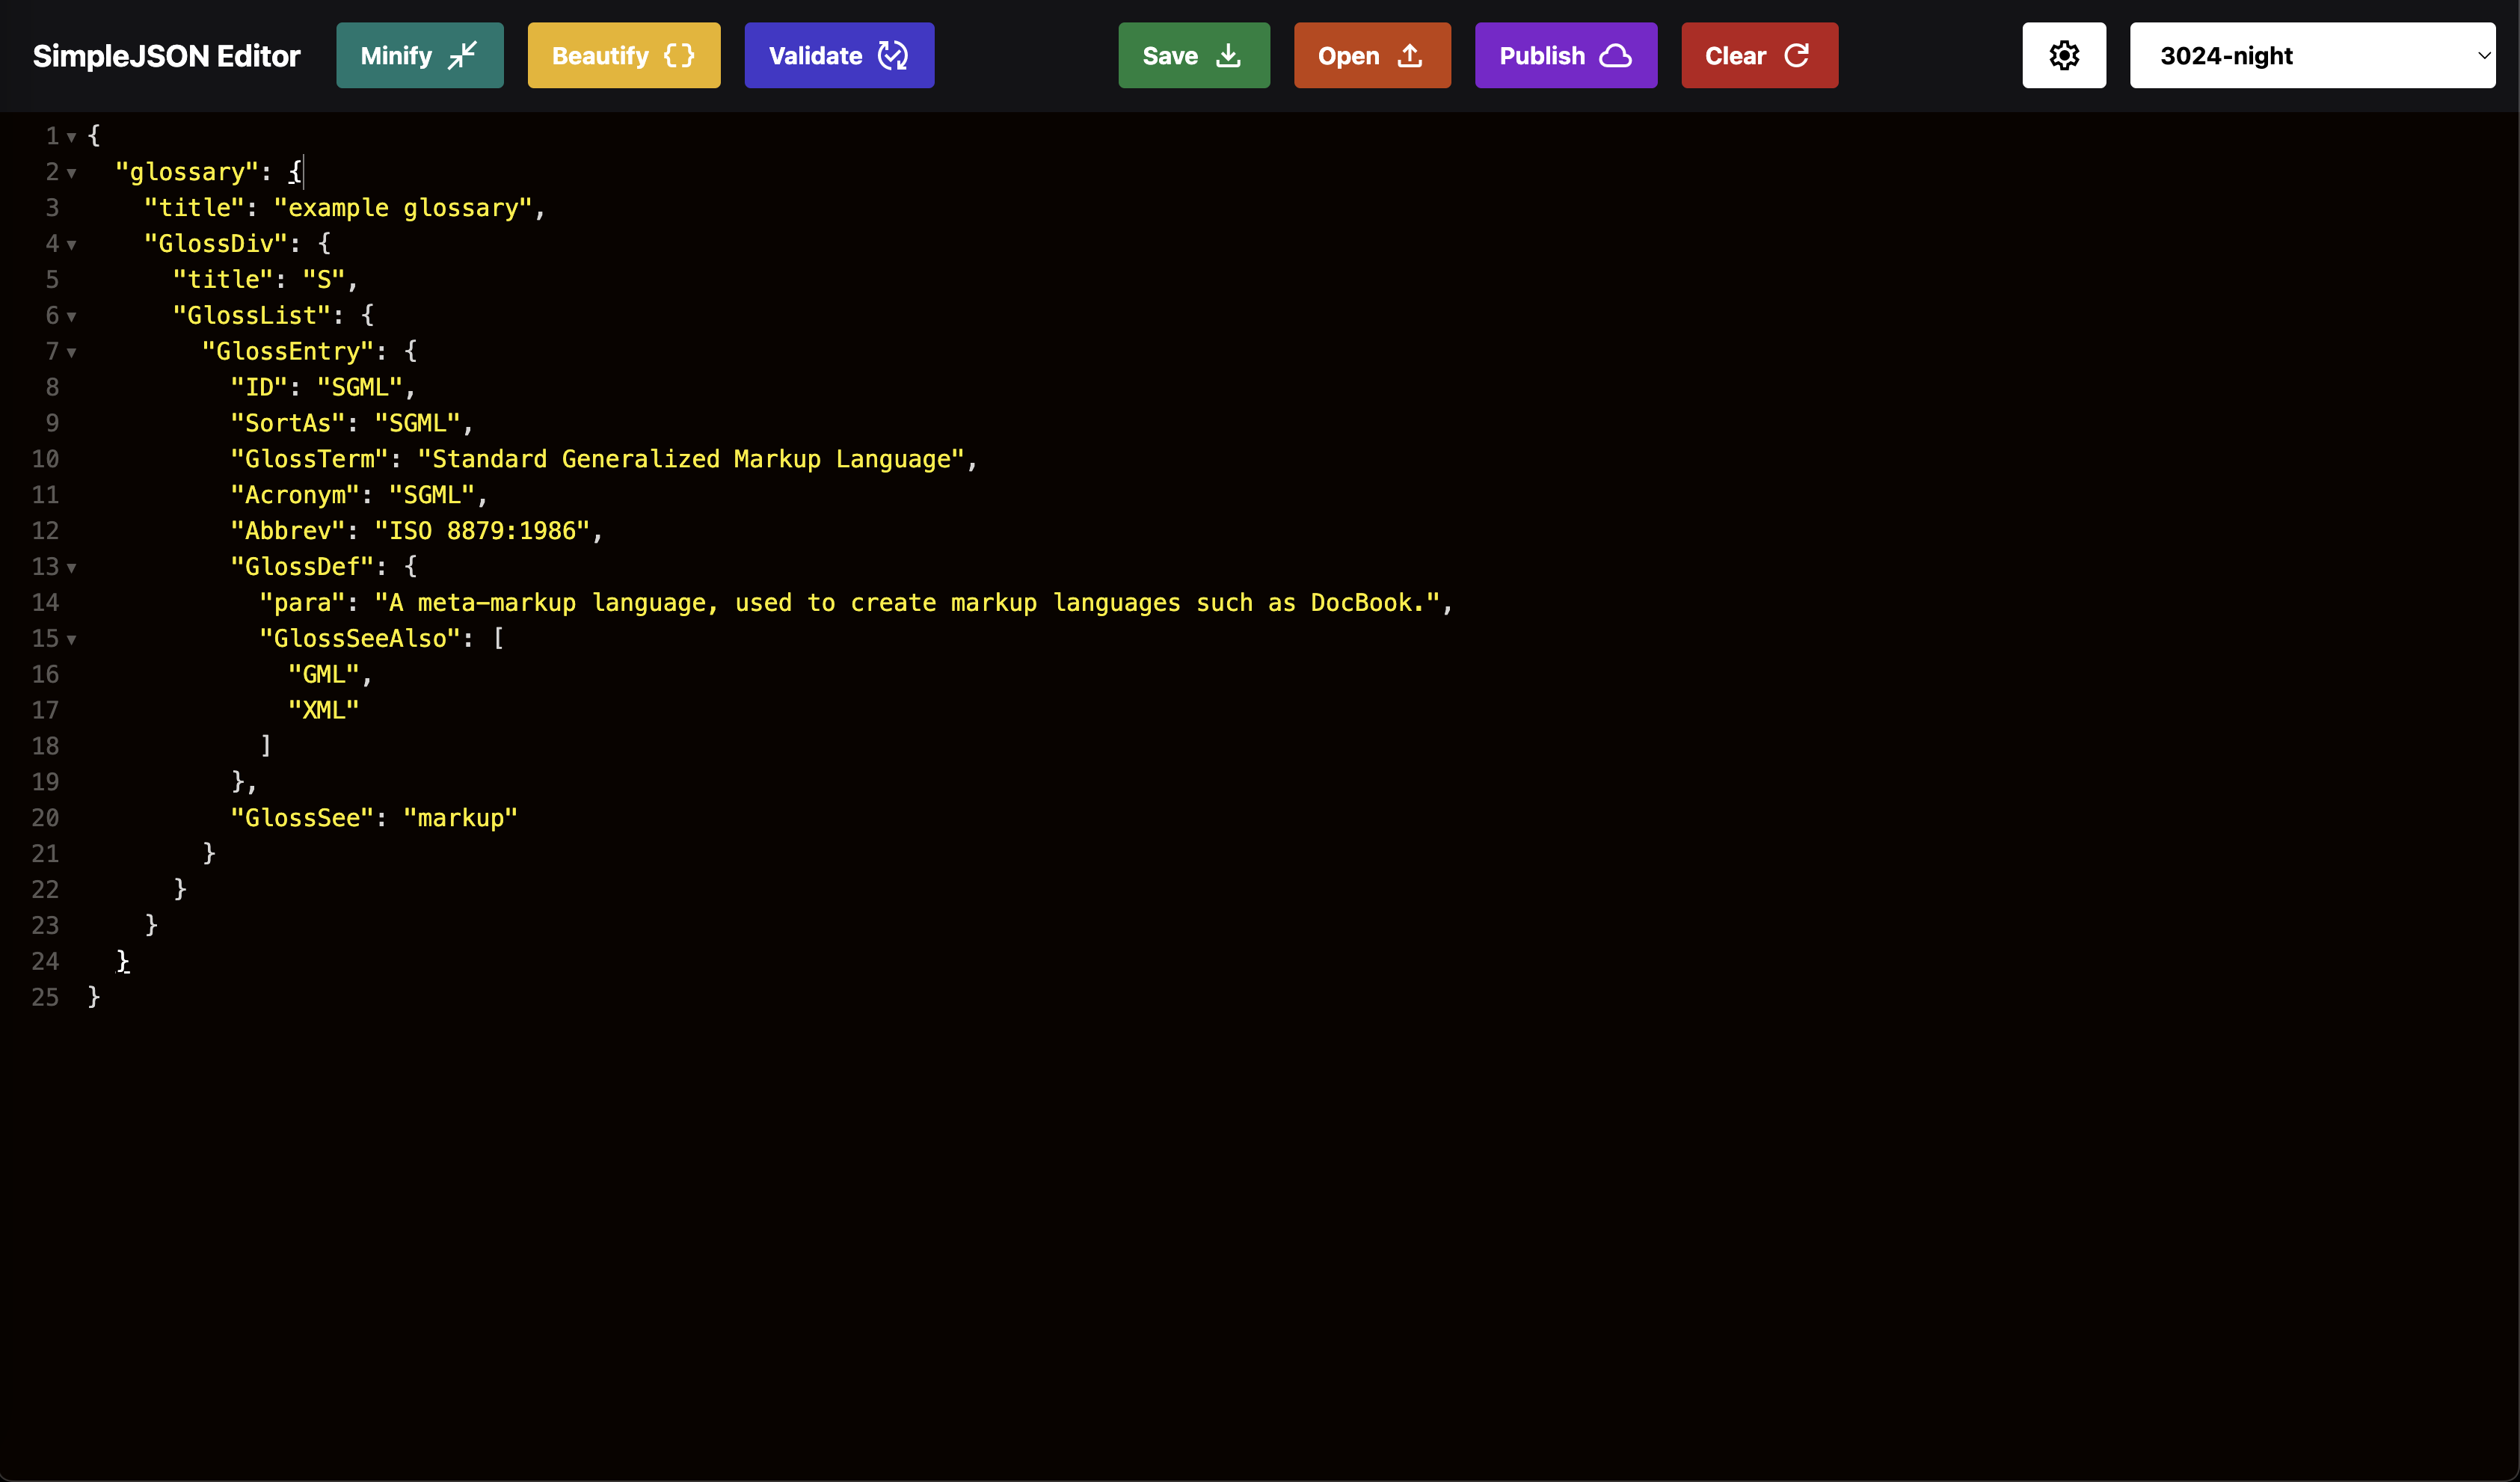
Task: Click the "GlossSeeAlso" key
Action: pyautogui.click(x=360, y=639)
